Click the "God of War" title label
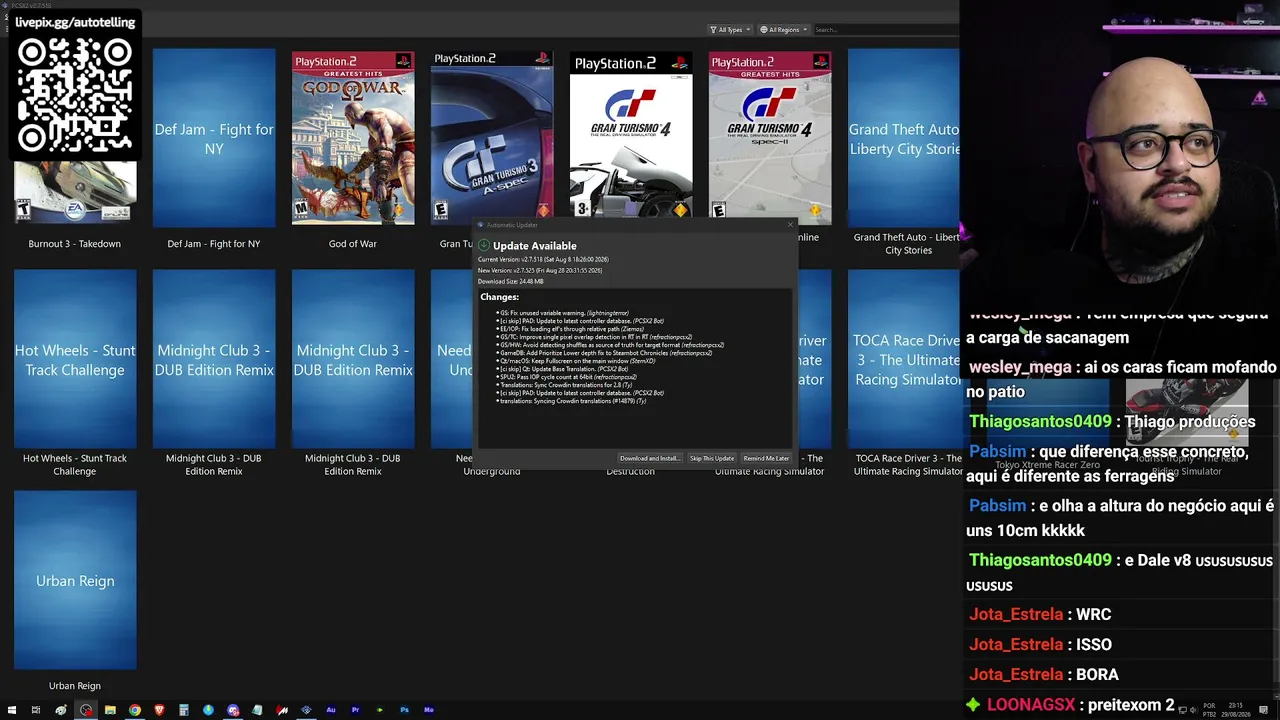Screen dimensions: 1280x720 tap(353, 244)
